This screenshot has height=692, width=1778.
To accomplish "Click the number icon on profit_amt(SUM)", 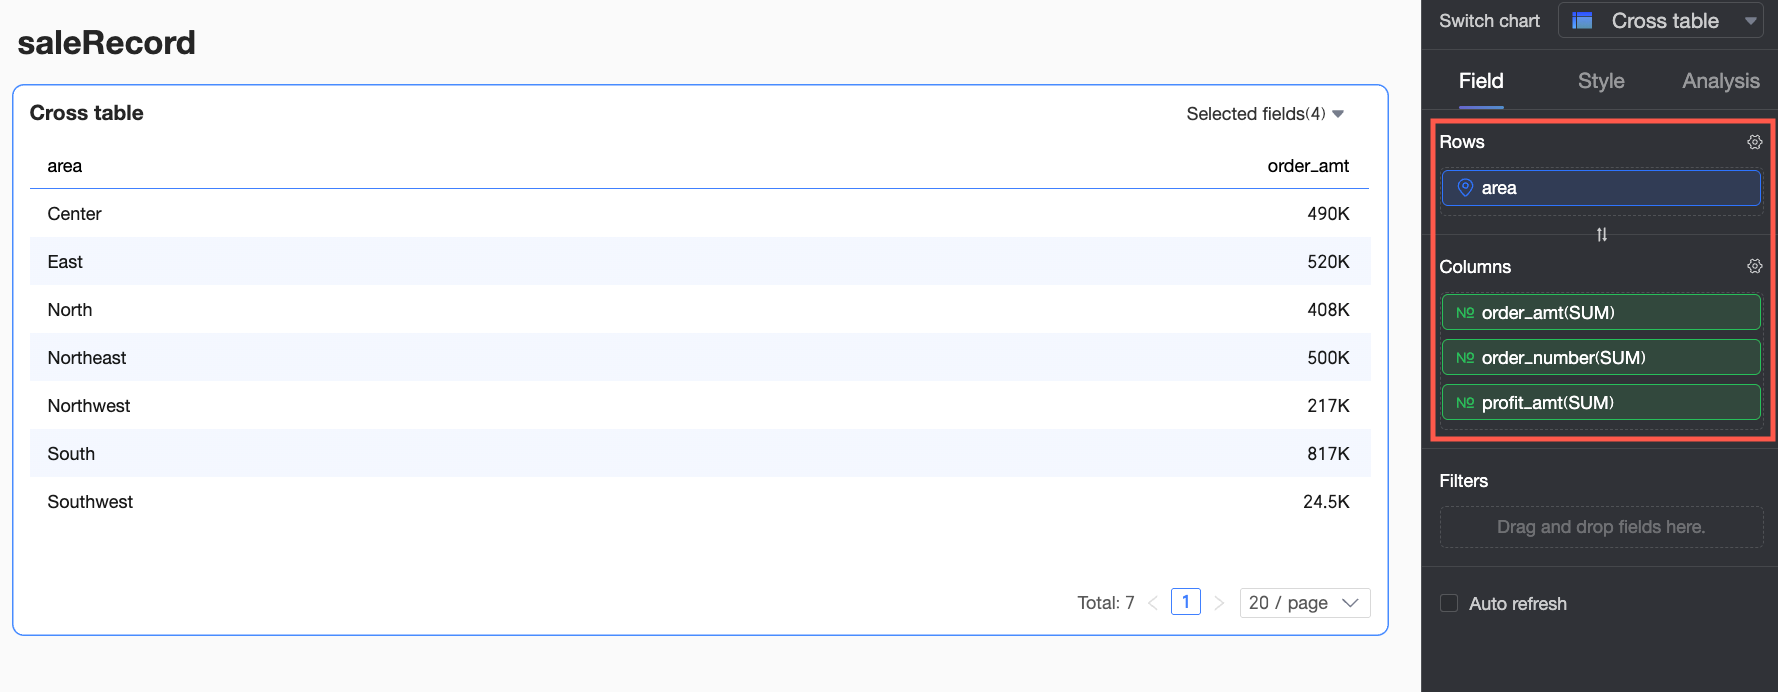I will (x=1465, y=403).
